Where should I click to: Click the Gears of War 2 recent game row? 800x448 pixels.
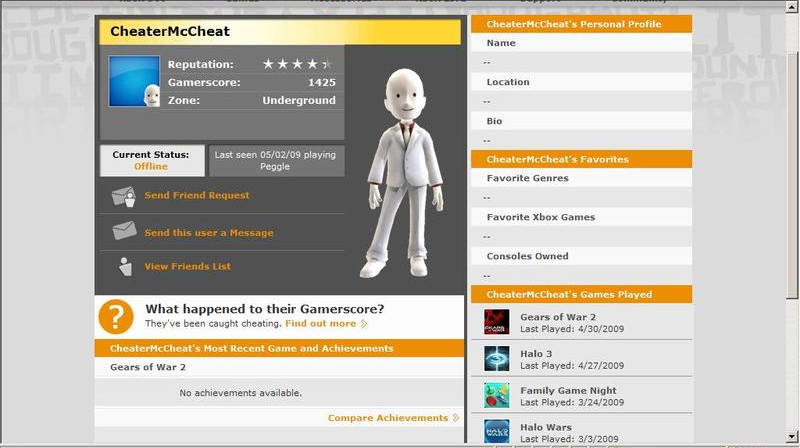coord(279,367)
